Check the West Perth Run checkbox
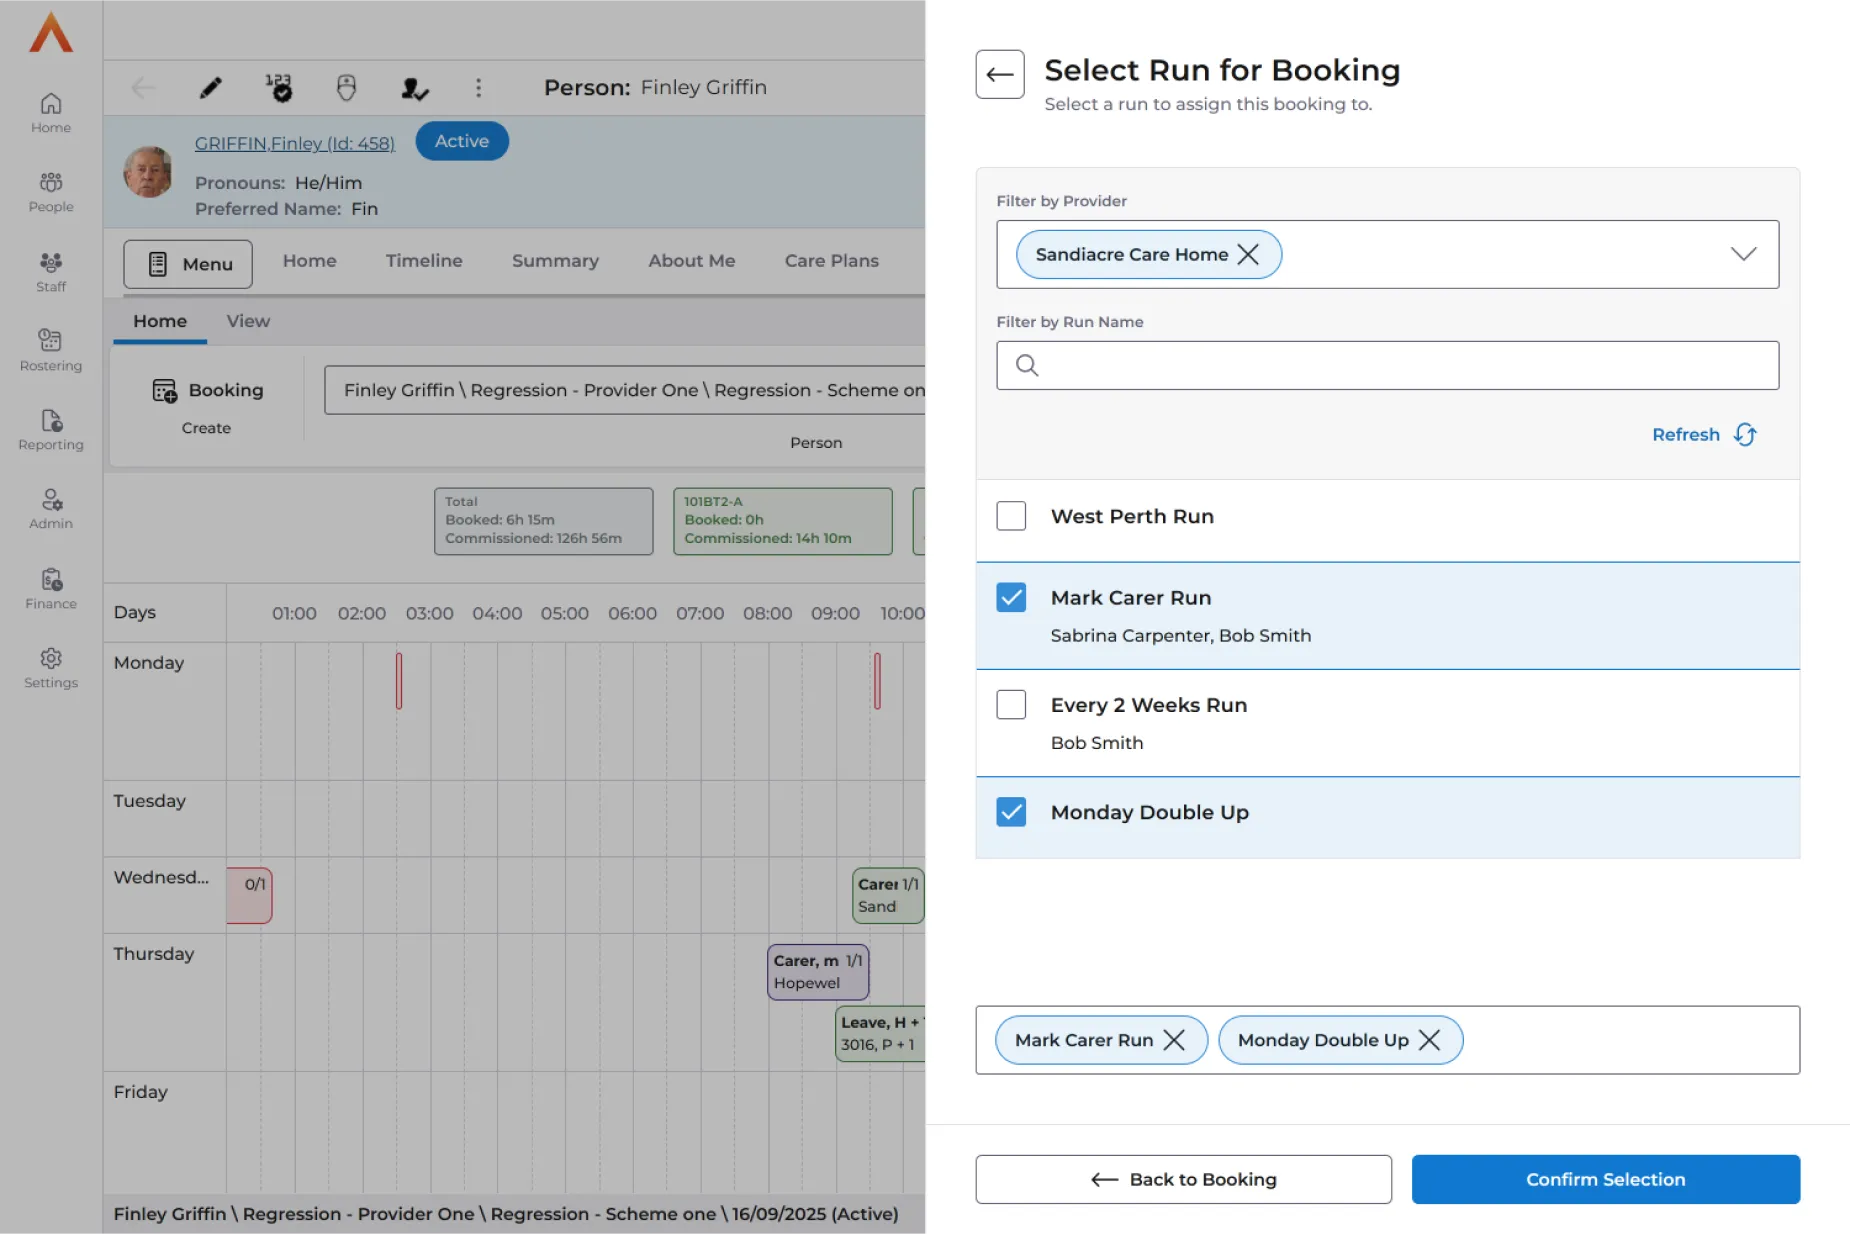 coord(1011,516)
